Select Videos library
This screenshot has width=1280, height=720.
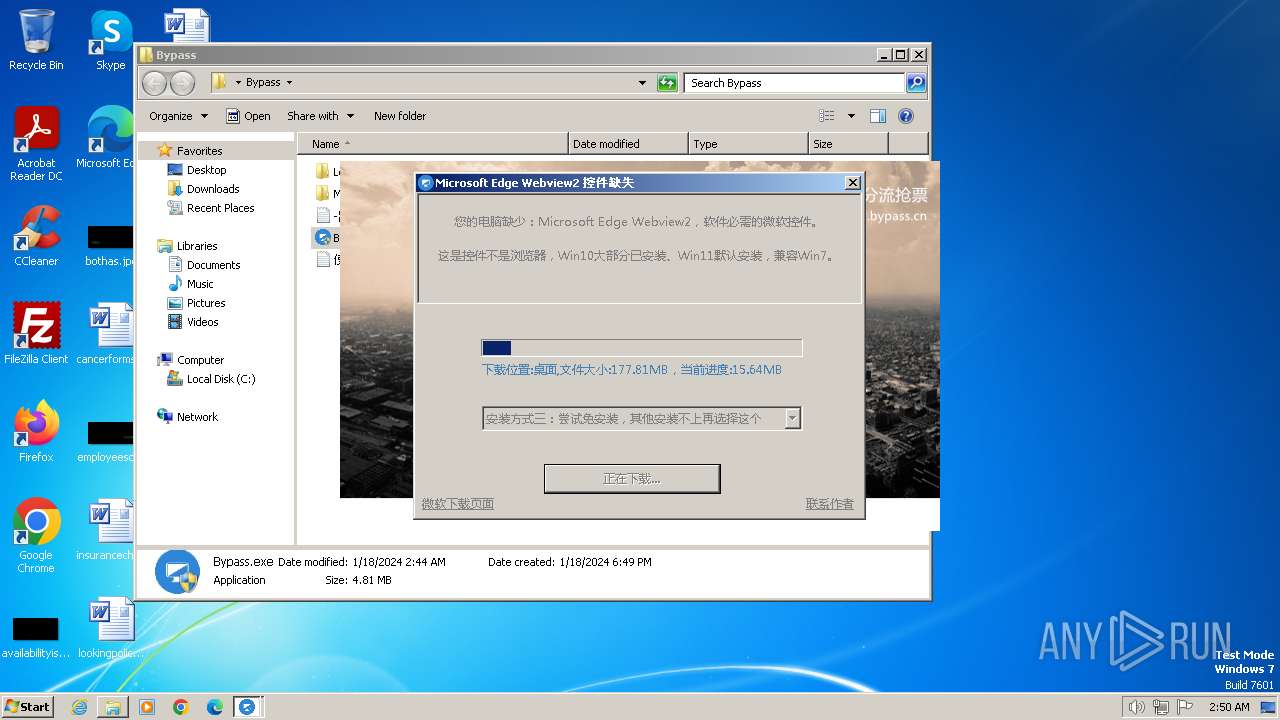[x=202, y=322]
